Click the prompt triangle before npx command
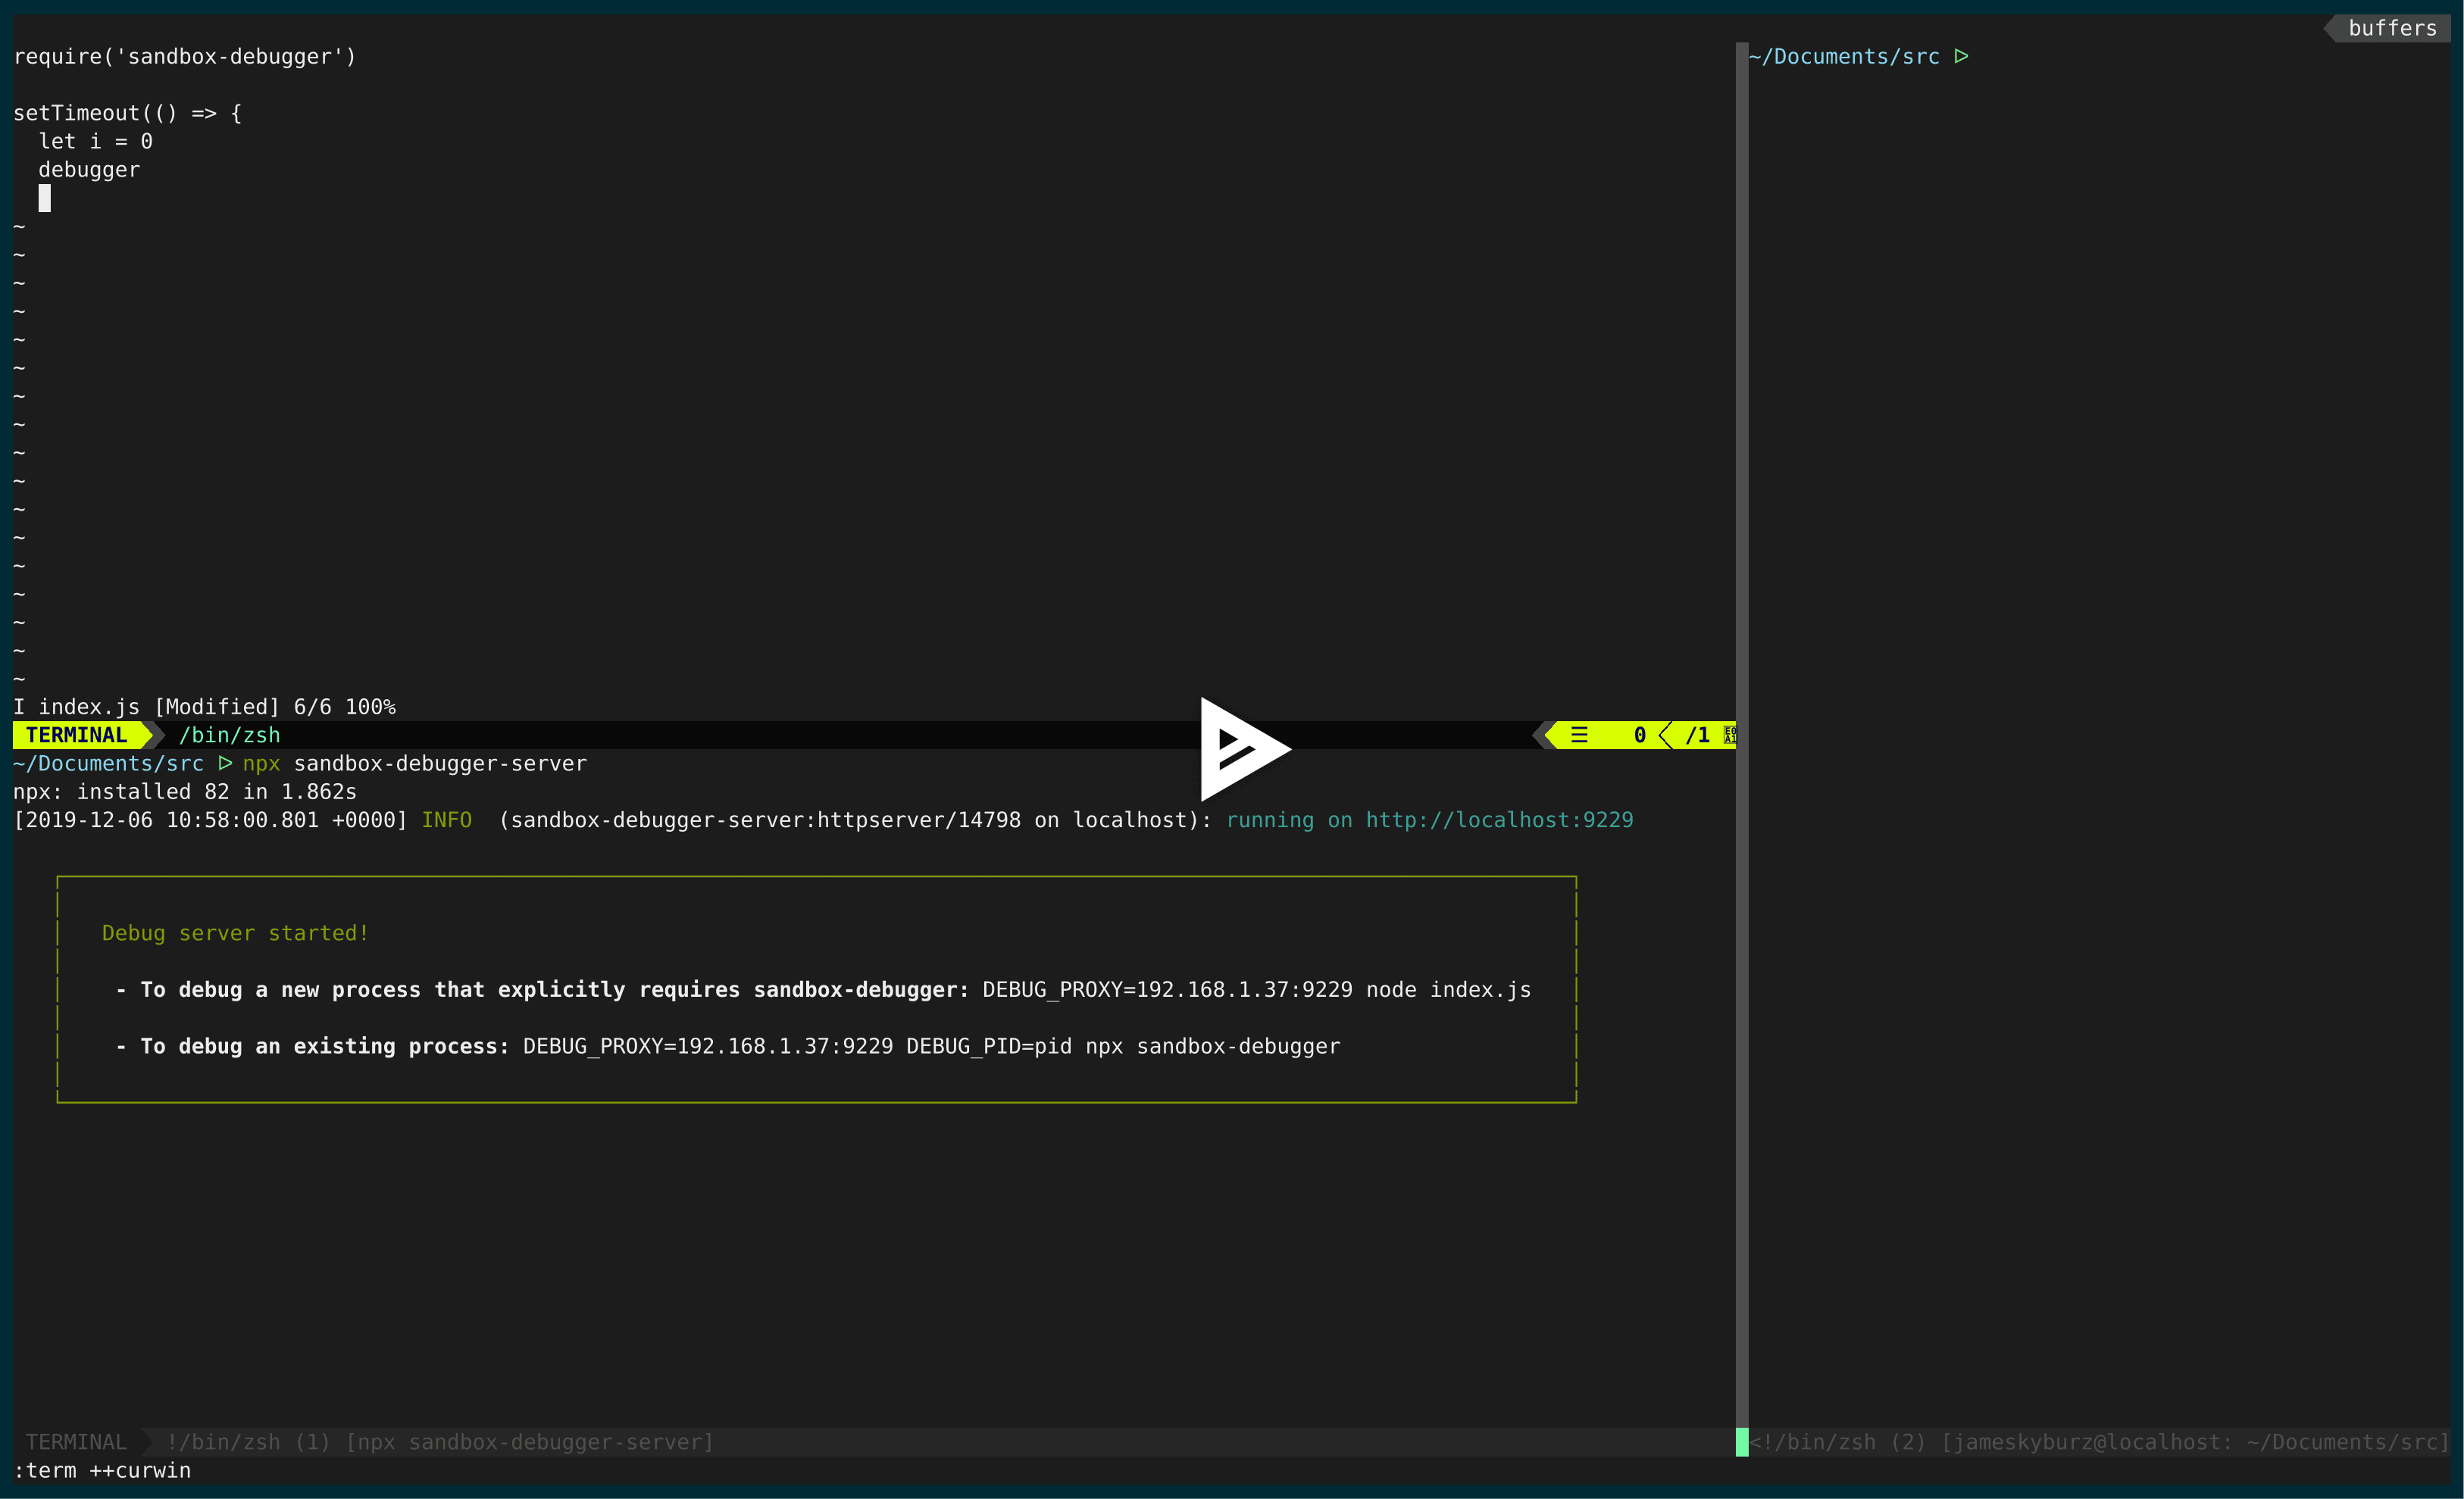 pos(225,763)
